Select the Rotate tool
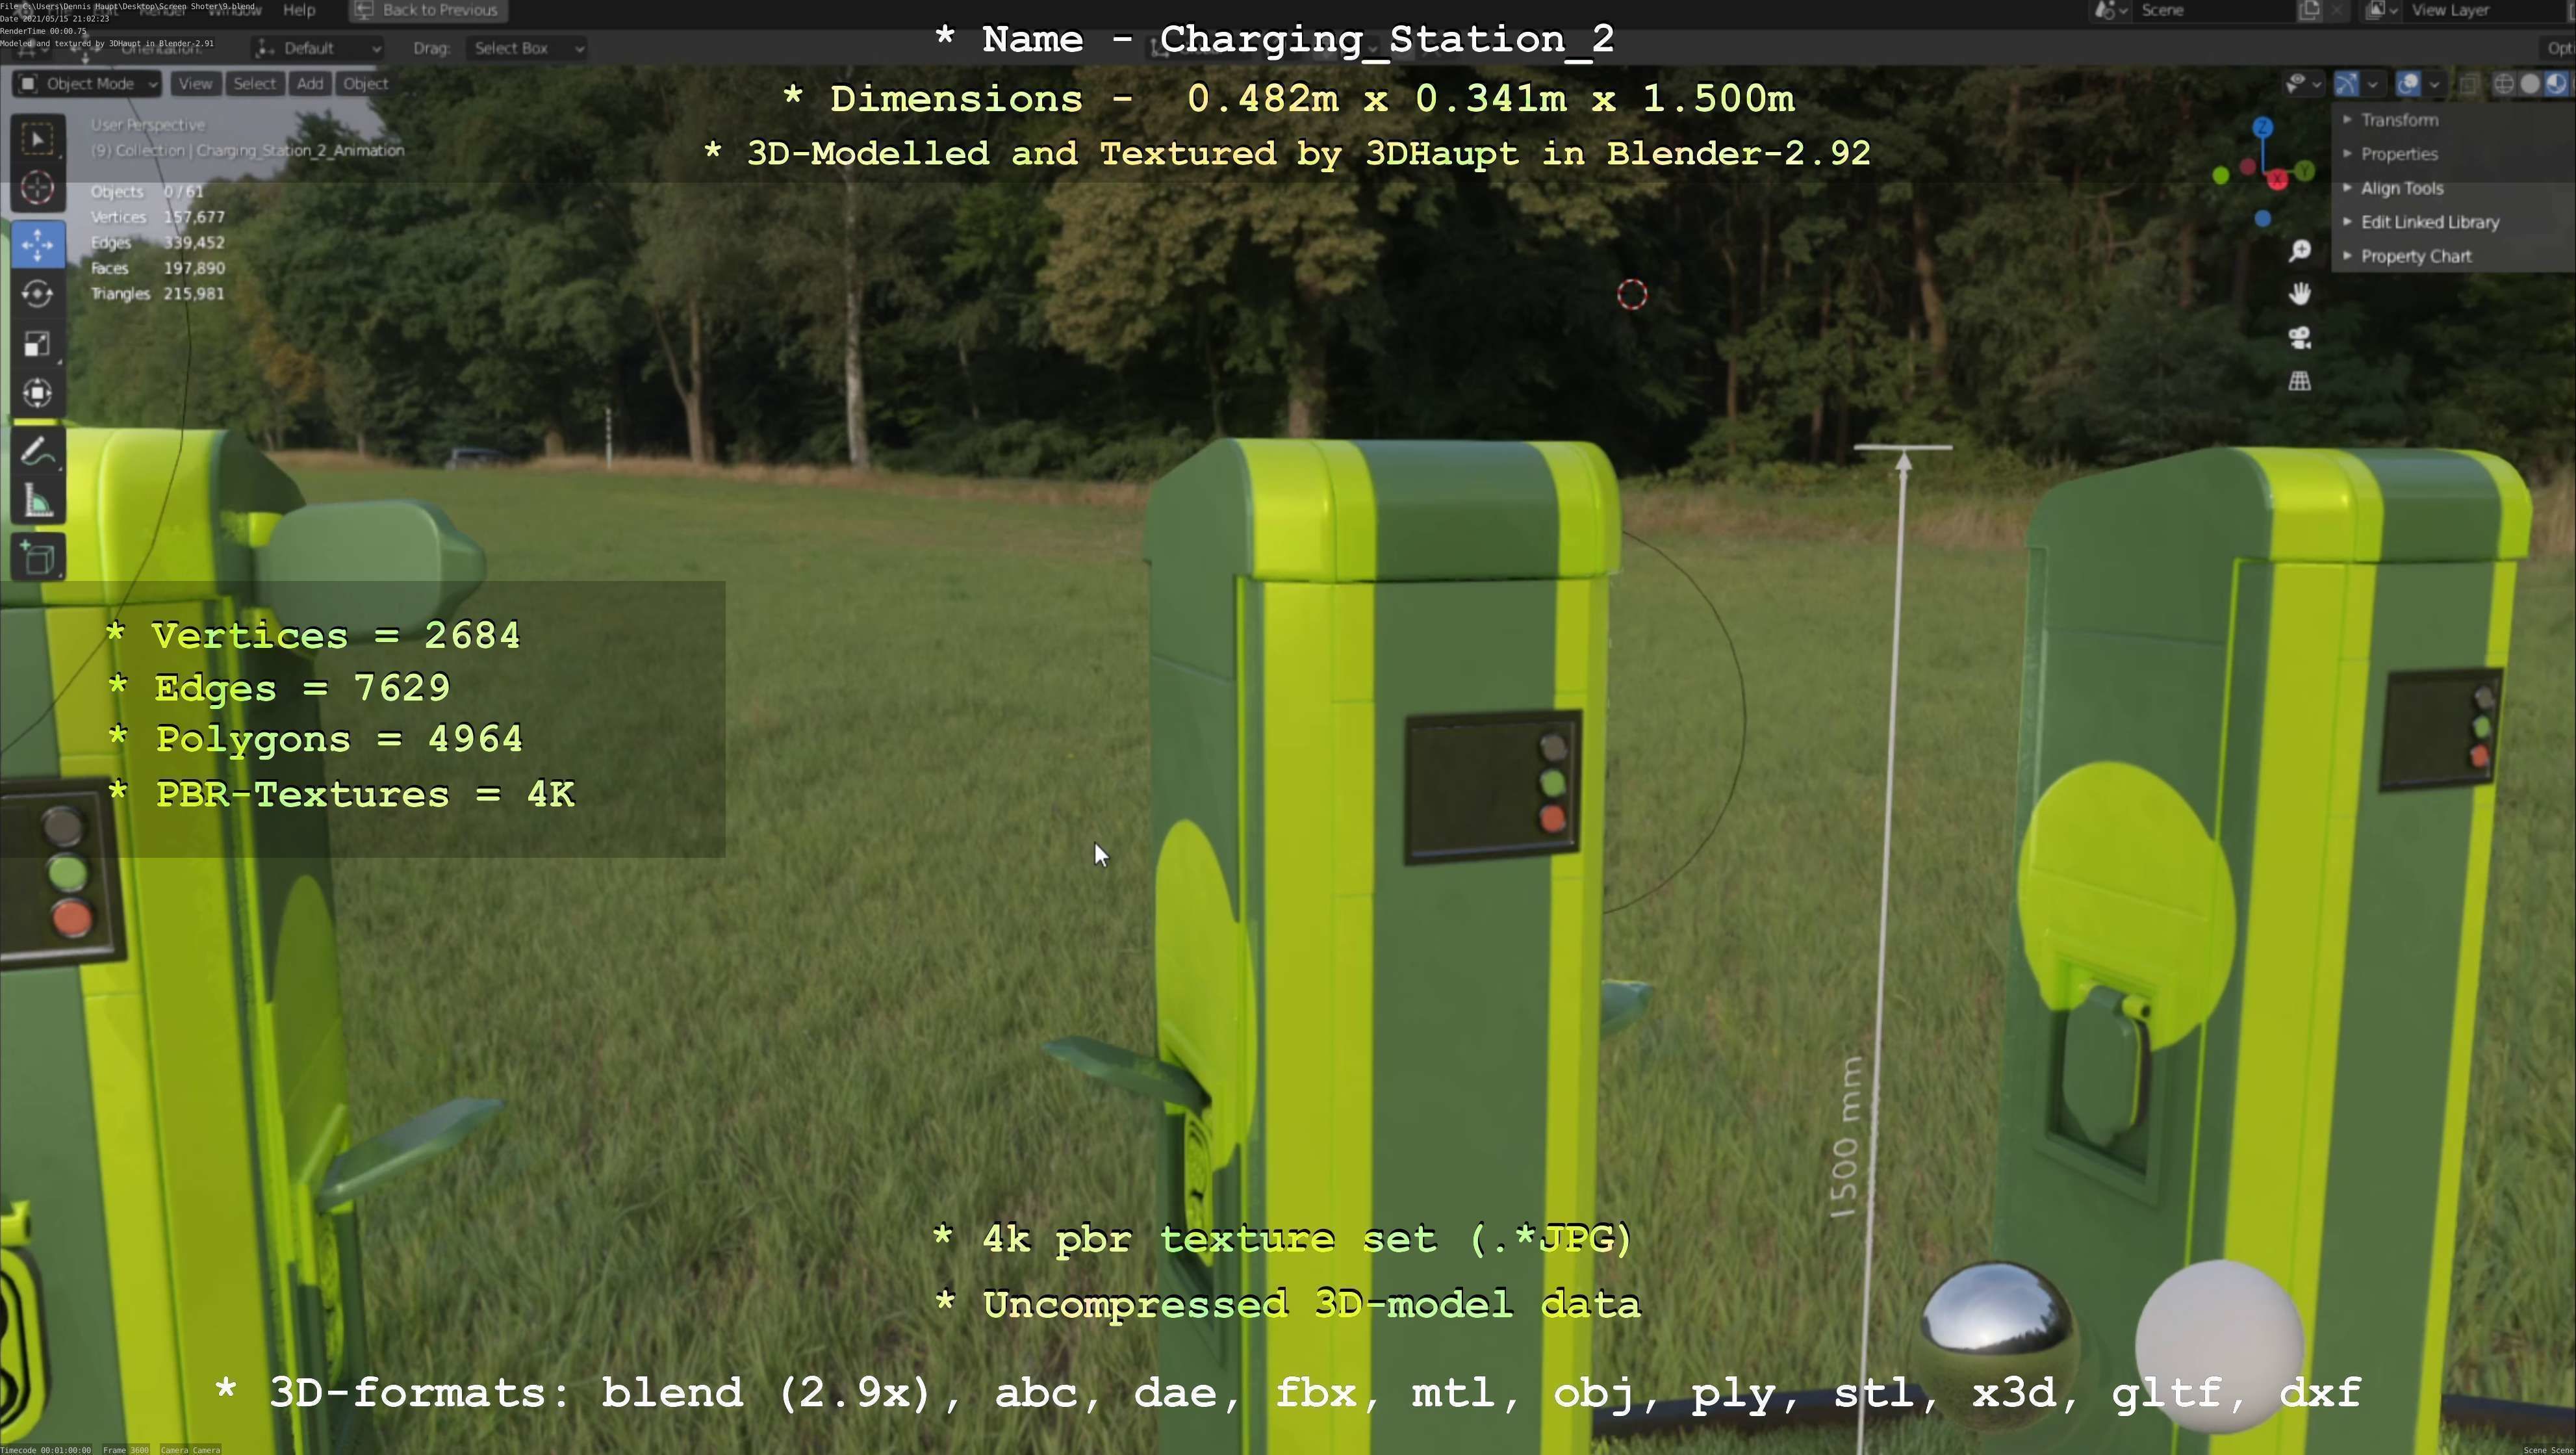 pos(38,293)
